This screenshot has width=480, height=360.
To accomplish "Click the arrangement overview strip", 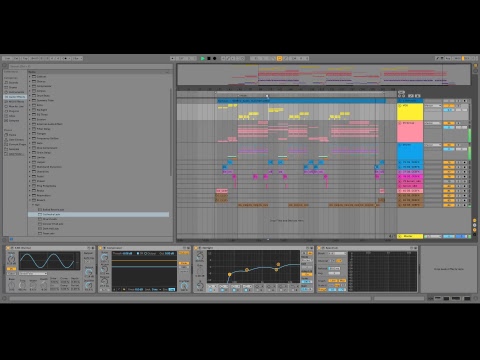I will (323, 75).
